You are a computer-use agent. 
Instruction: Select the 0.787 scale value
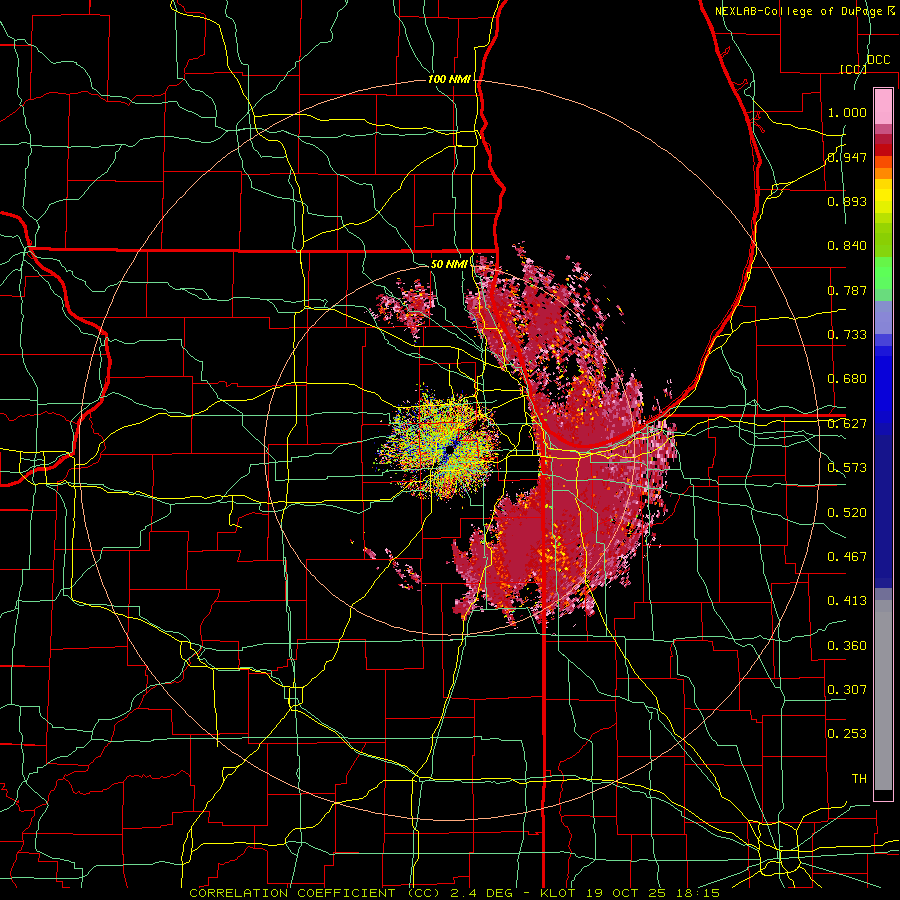[847, 290]
